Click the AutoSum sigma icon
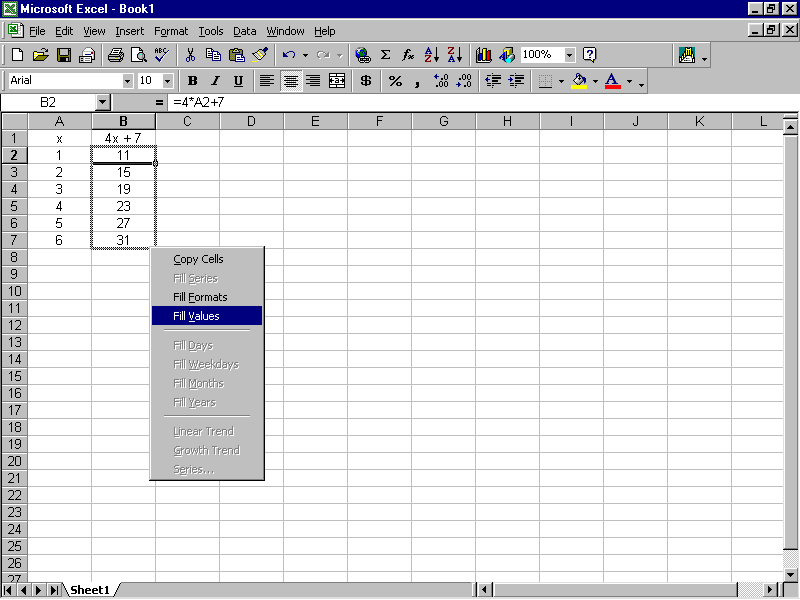The image size is (800, 600). pyautogui.click(x=386, y=55)
